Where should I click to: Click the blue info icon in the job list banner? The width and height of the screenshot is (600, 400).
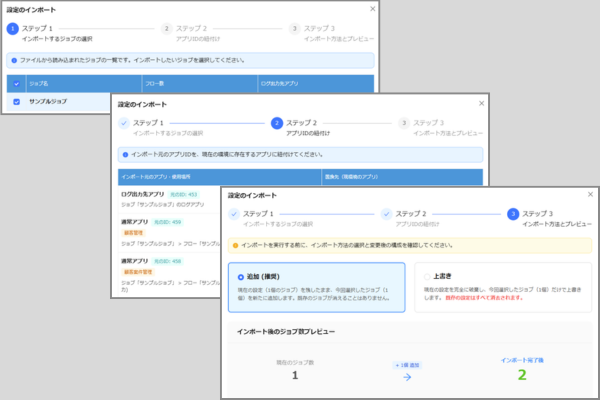(14, 60)
